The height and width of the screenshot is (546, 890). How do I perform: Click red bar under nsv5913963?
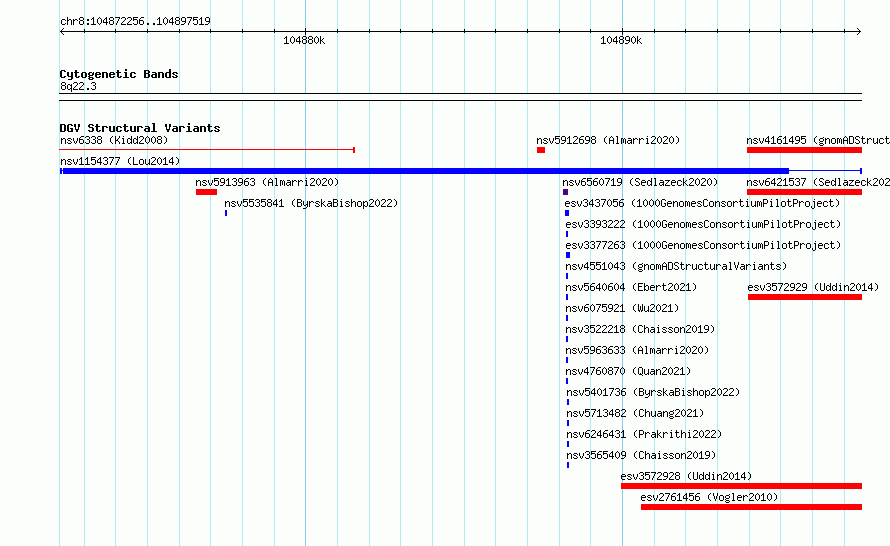click(207, 192)
